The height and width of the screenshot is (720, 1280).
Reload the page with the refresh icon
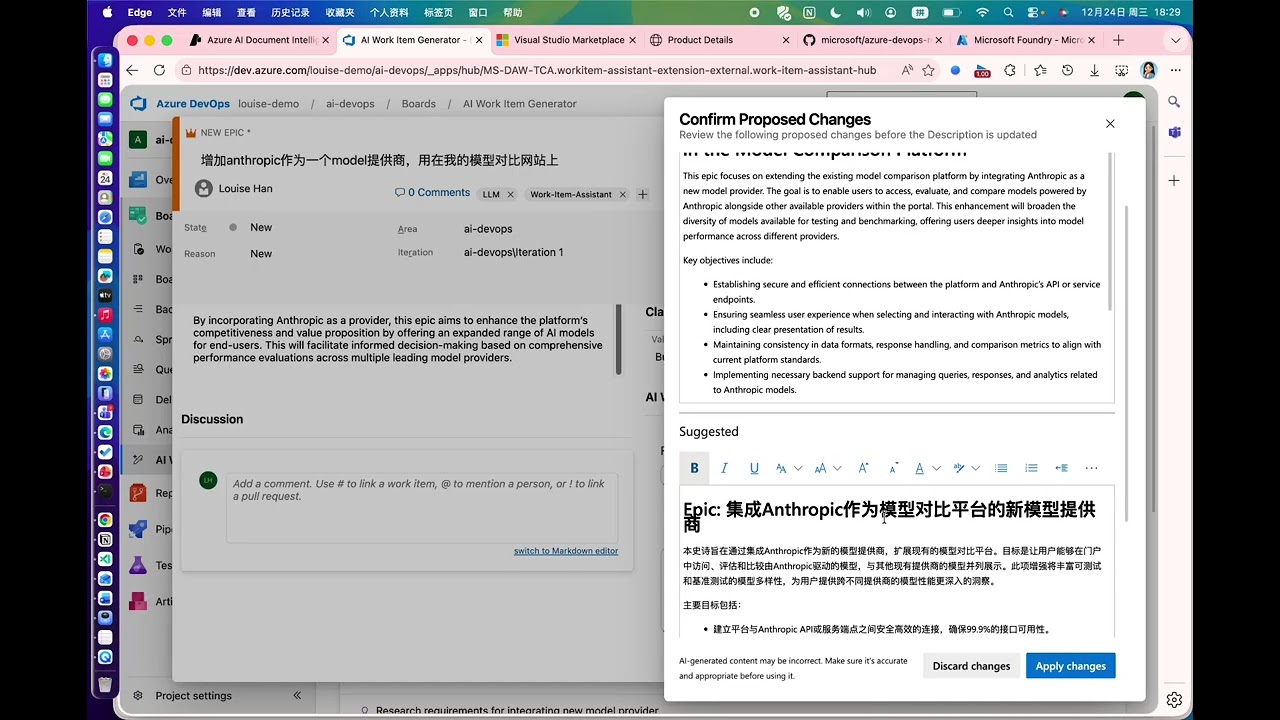[x=159, y=70]
